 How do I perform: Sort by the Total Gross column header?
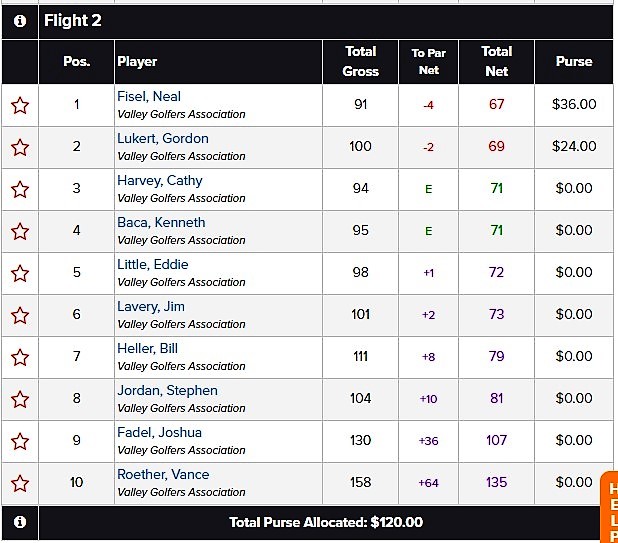point(360,62)
